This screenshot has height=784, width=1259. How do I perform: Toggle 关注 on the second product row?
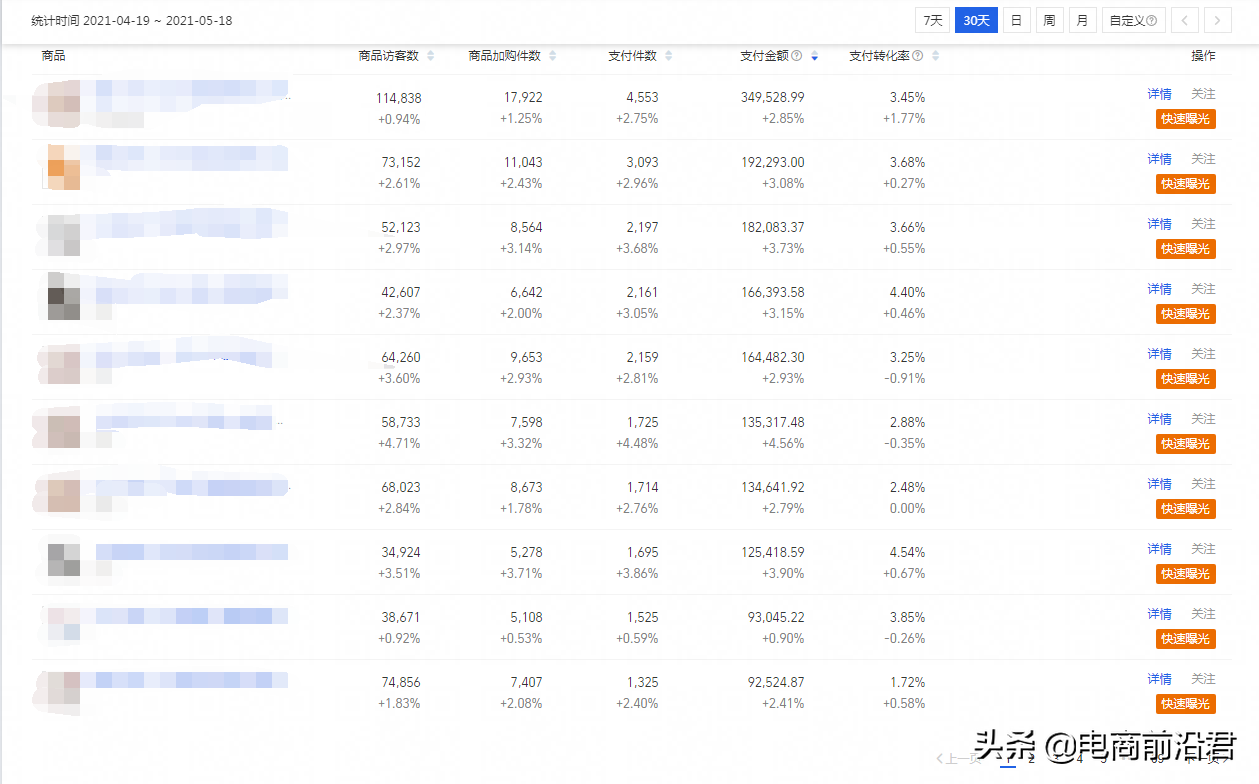point(1202,158)
